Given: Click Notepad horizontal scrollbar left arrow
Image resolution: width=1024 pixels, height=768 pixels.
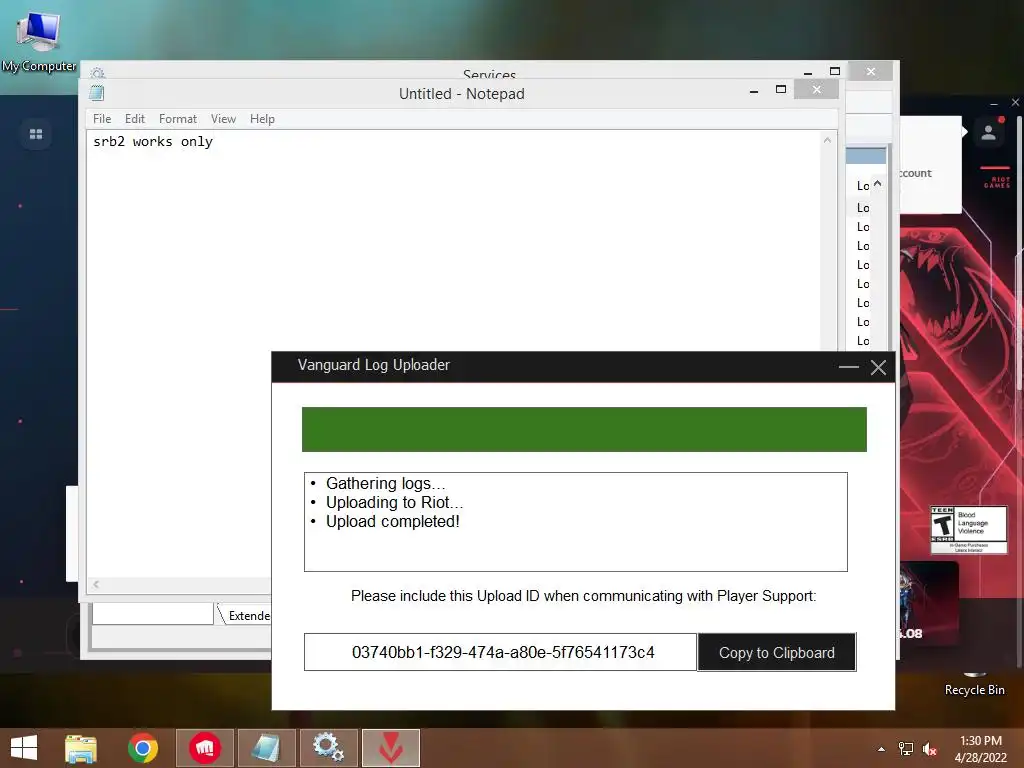Looking at the screenshot, I should [96, 584].
